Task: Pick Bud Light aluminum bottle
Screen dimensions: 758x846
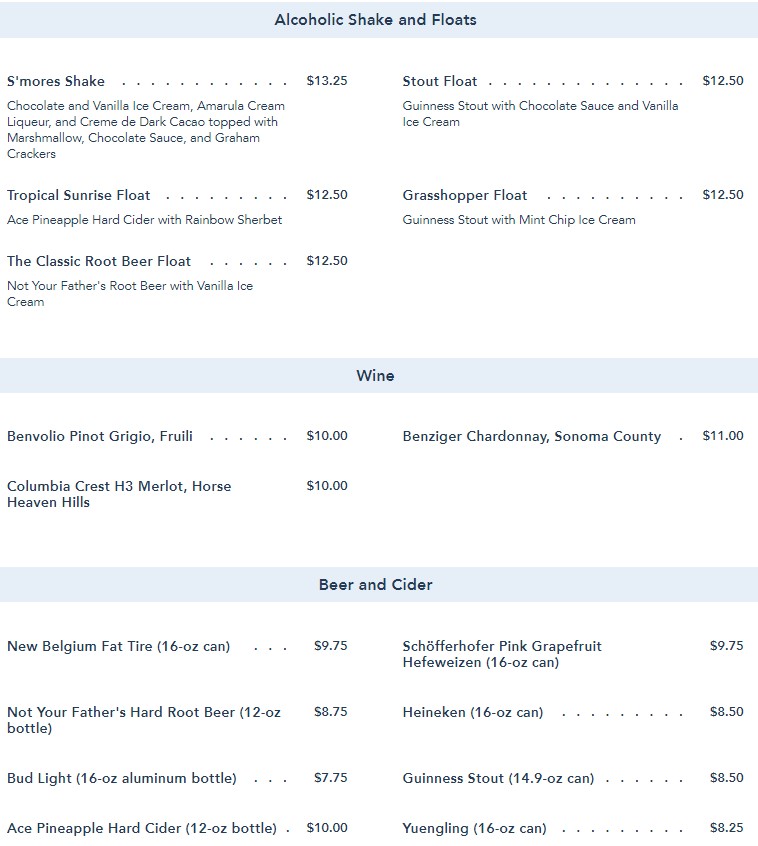Action: pos(122,778)
